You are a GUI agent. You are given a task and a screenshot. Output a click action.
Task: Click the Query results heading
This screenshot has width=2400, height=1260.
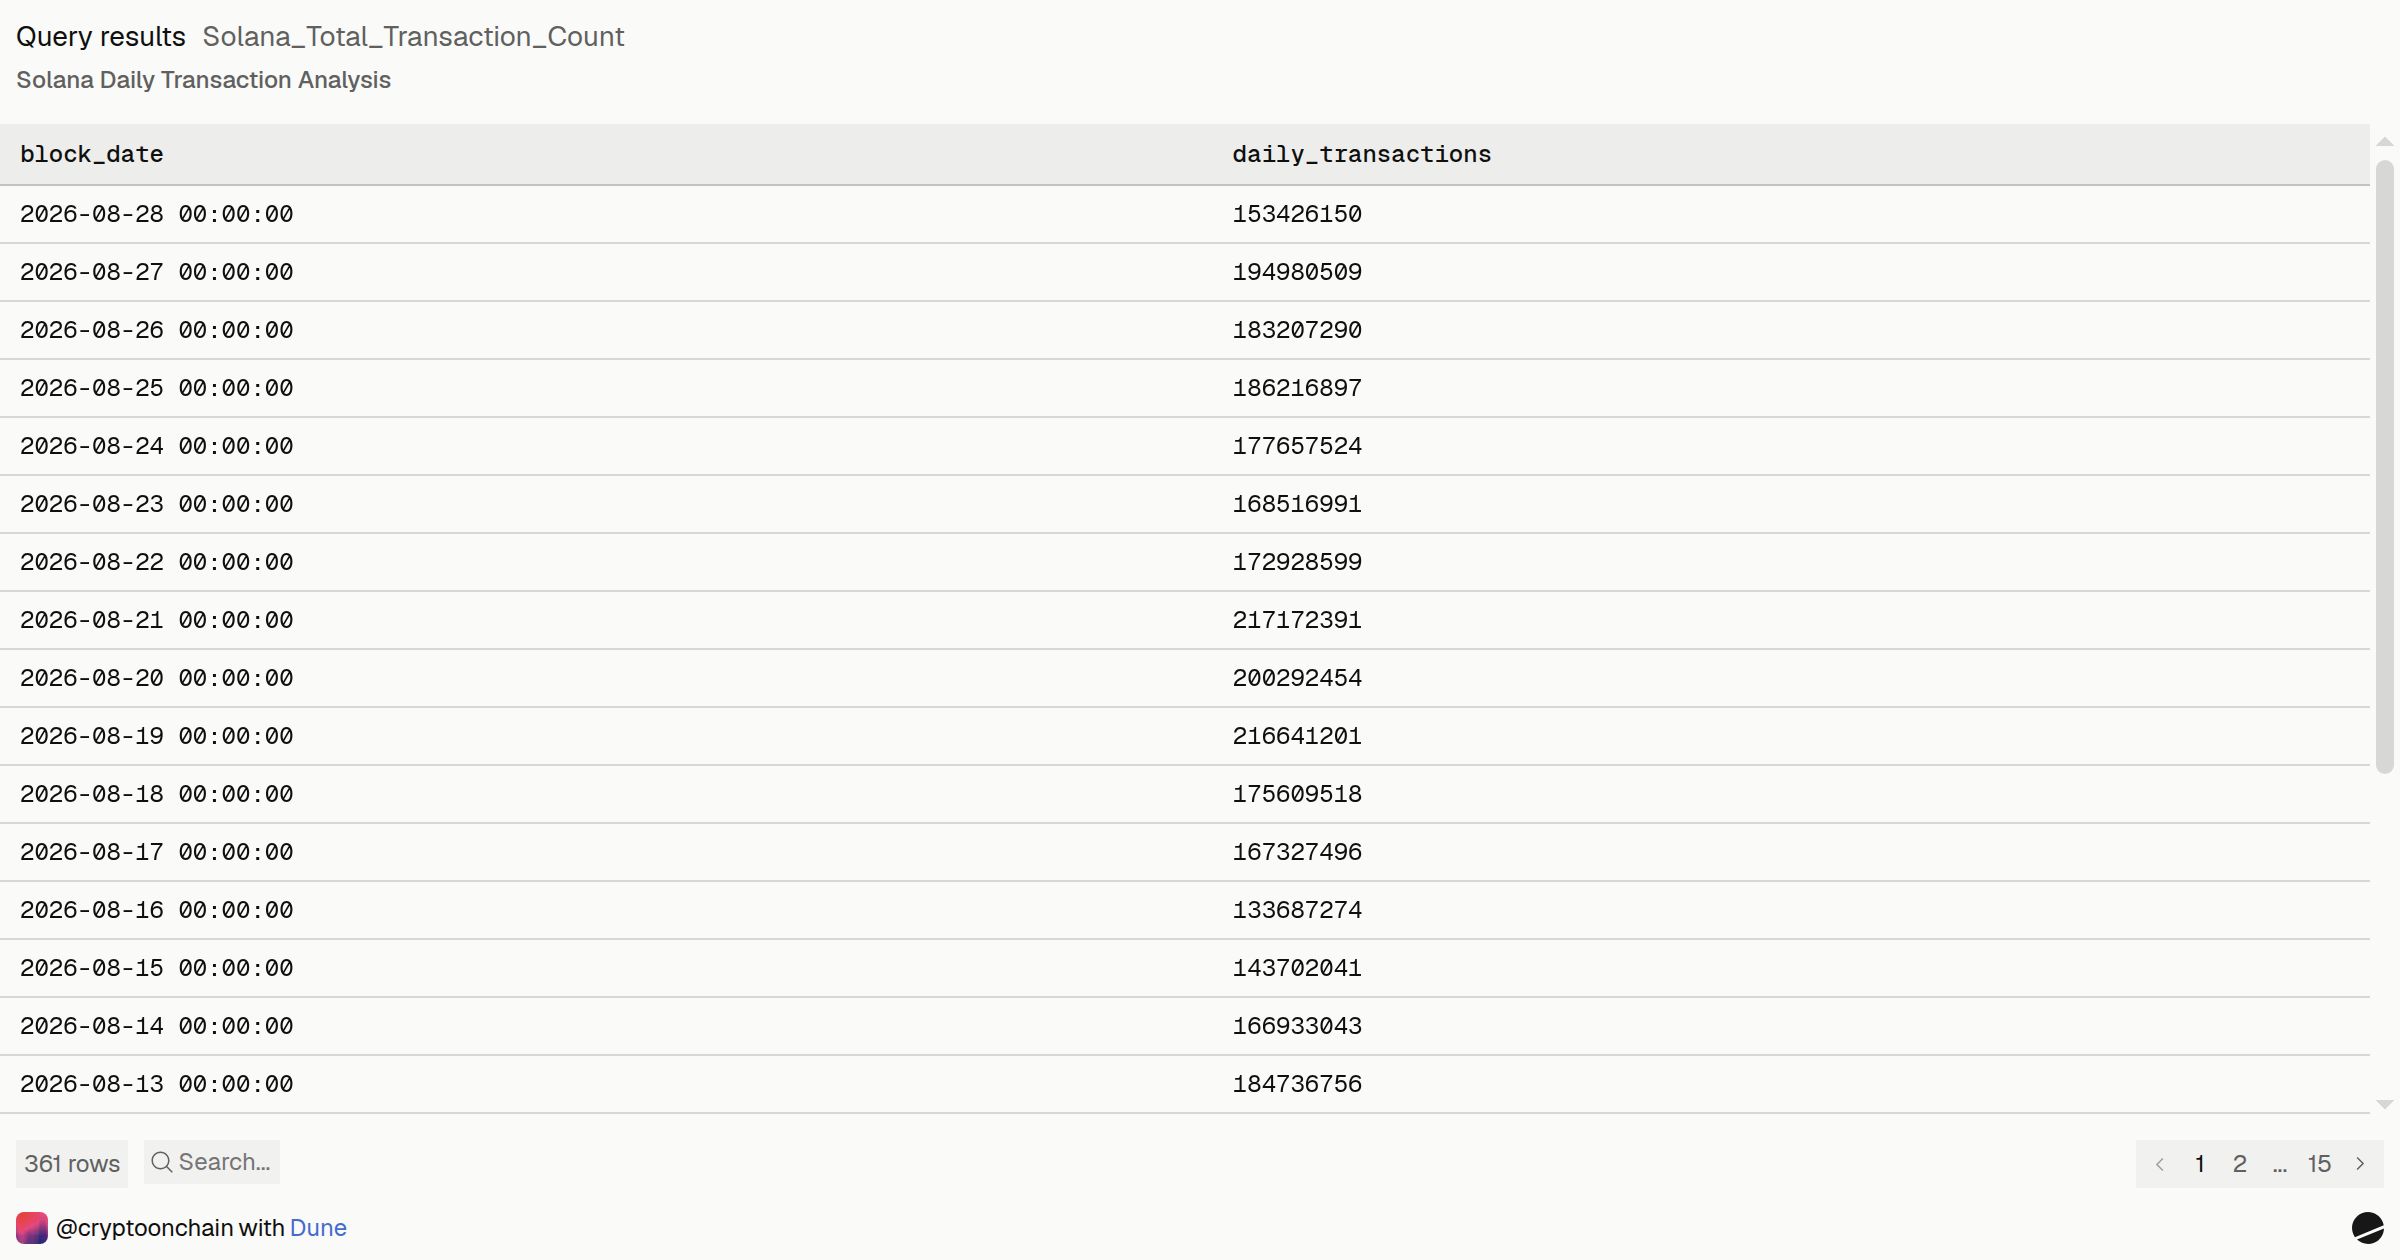pyautogui.click(x=101, y=37)
